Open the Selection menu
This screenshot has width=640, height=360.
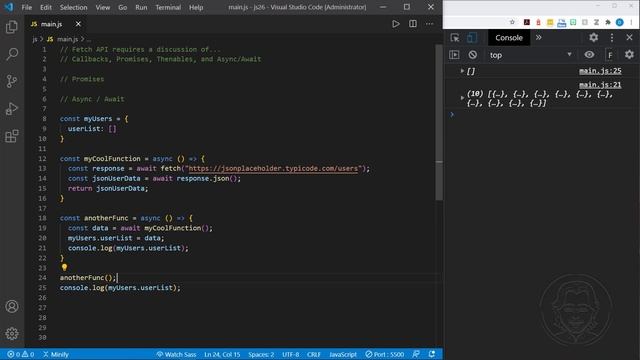[73, 7]
